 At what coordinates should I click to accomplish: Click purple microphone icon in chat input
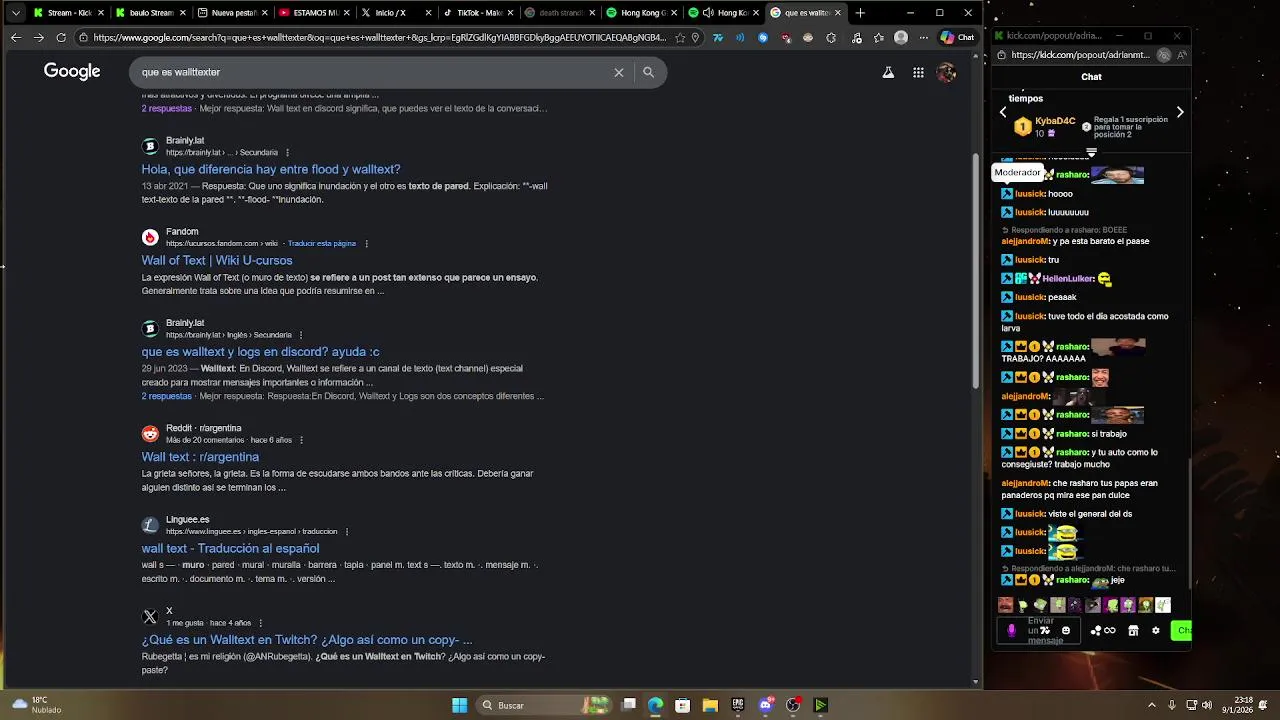point(1011,631)
